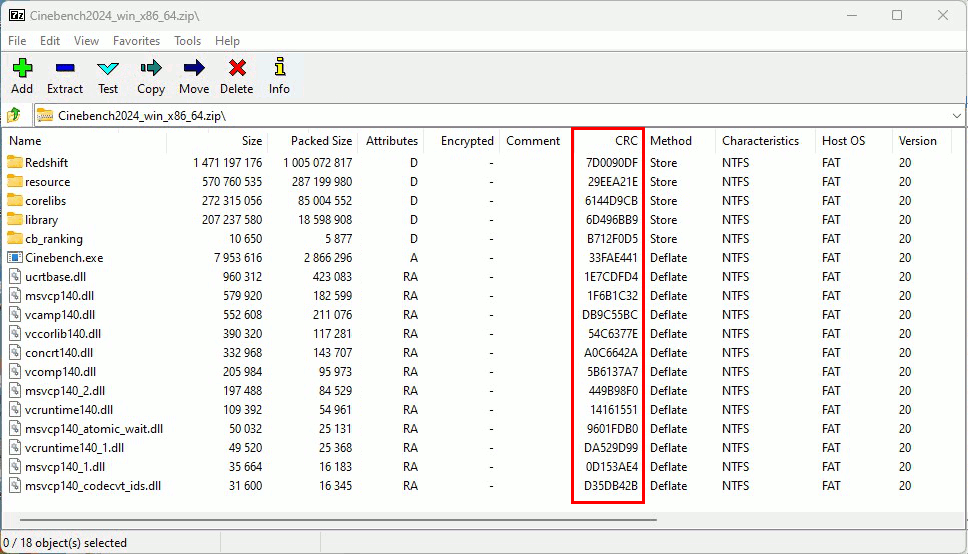
Task: Select the msvcp140_codecvt_ids.dll file name
Action: 93,486
